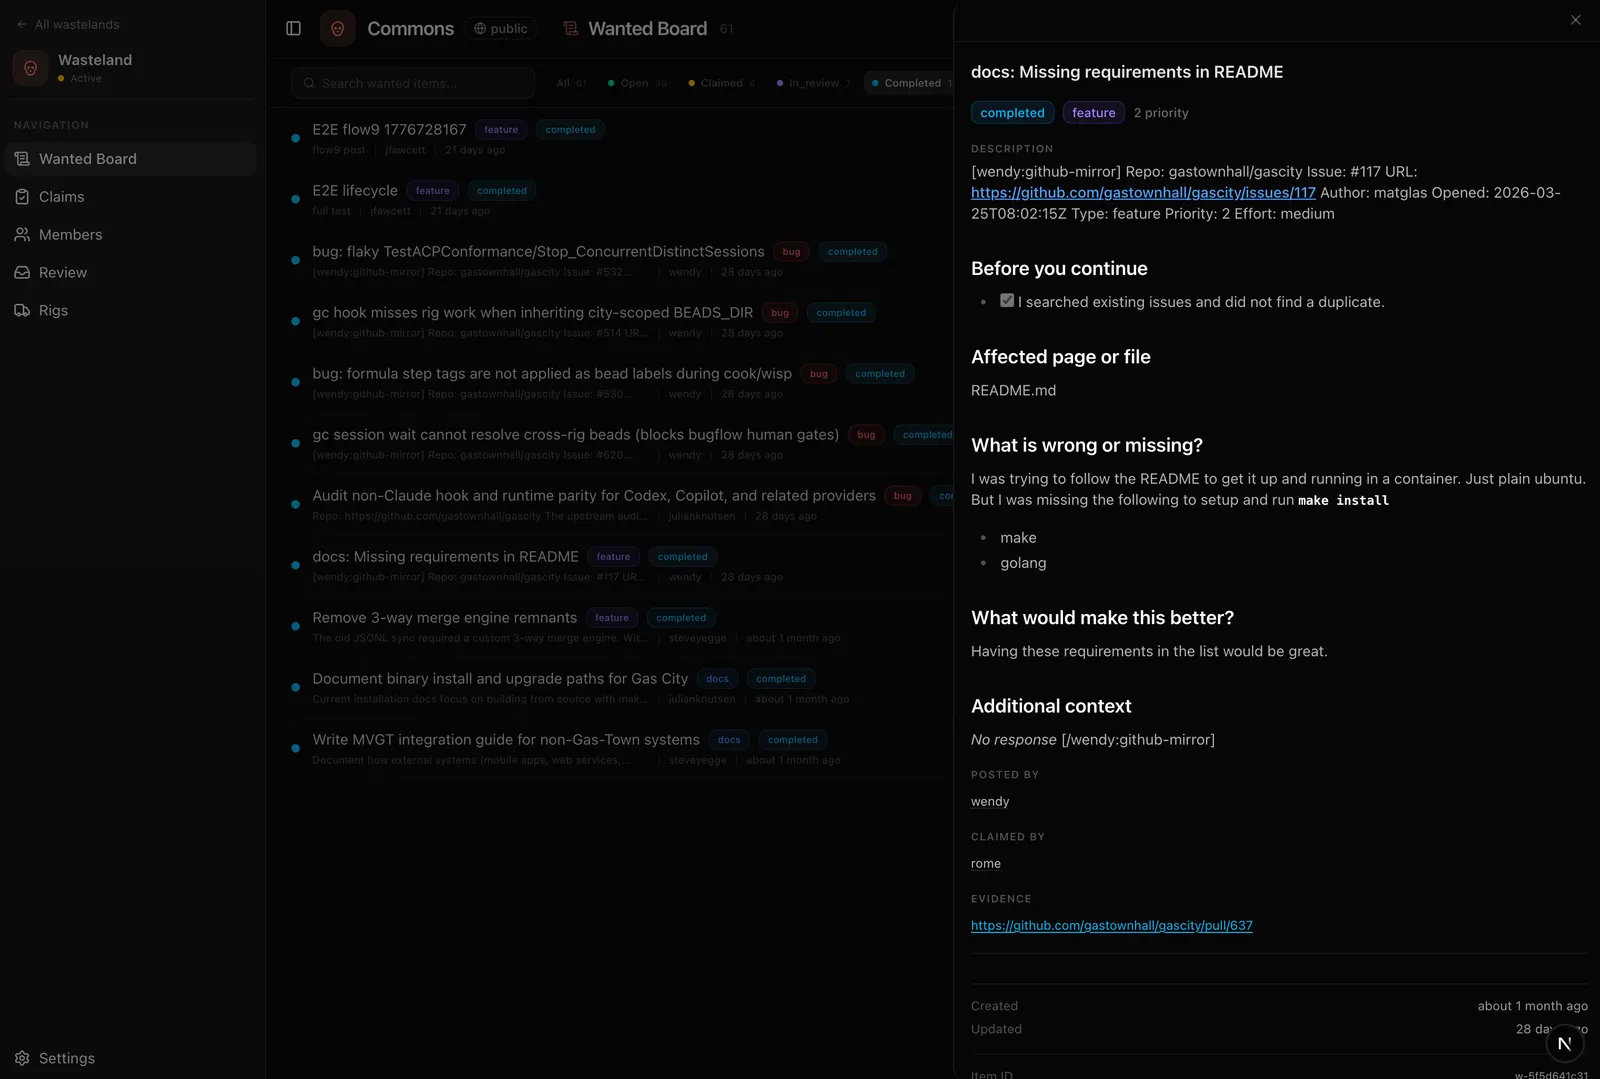Click the Wasteland avatar icon in sidebar
1600x1079 pixels.
30,68
